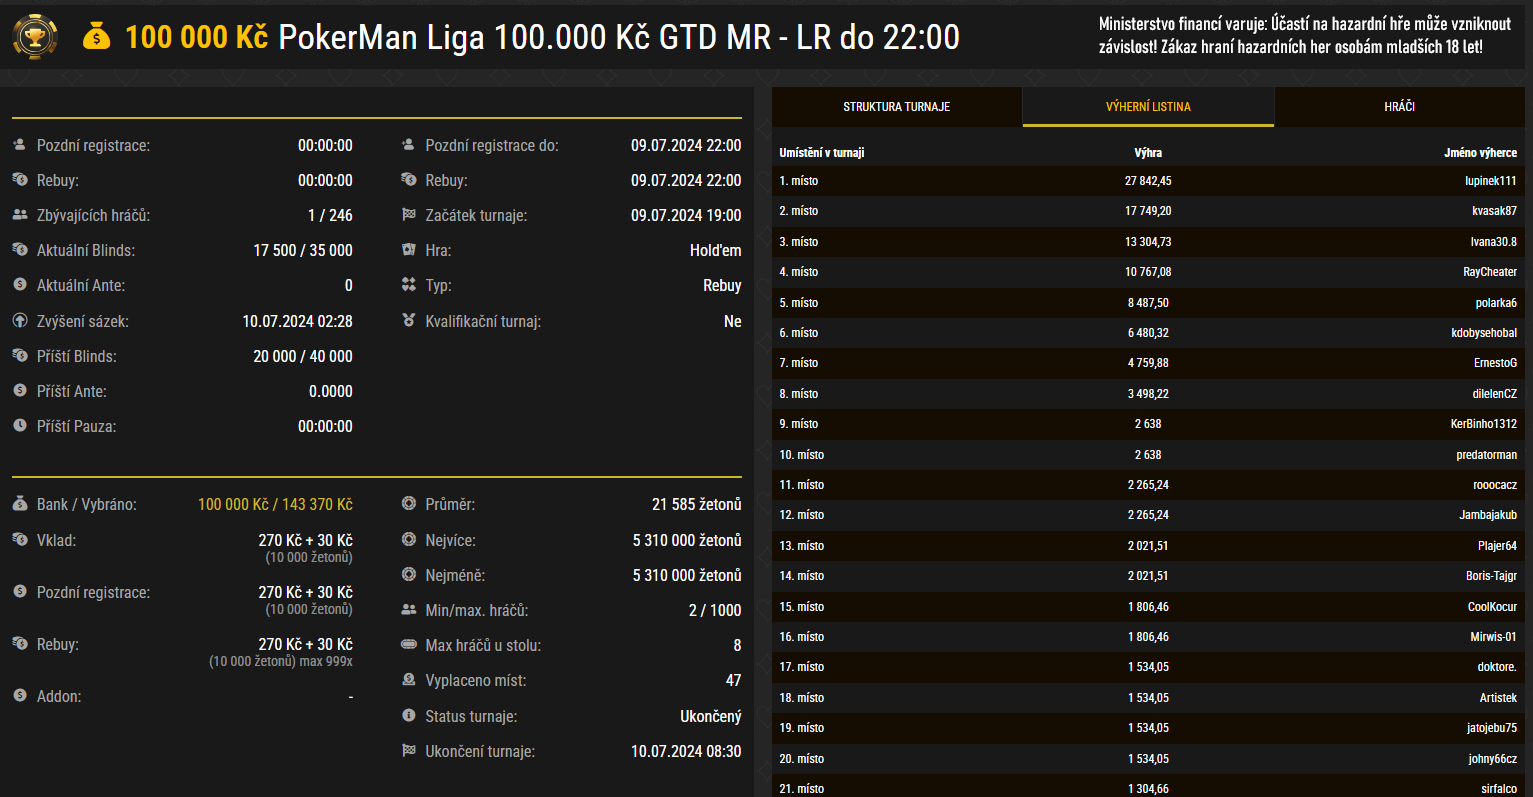Click the 100 000 Kč / 143 370 Kč bank value
This screenshot has width=1533, height=797.
(x=275, y=504)
